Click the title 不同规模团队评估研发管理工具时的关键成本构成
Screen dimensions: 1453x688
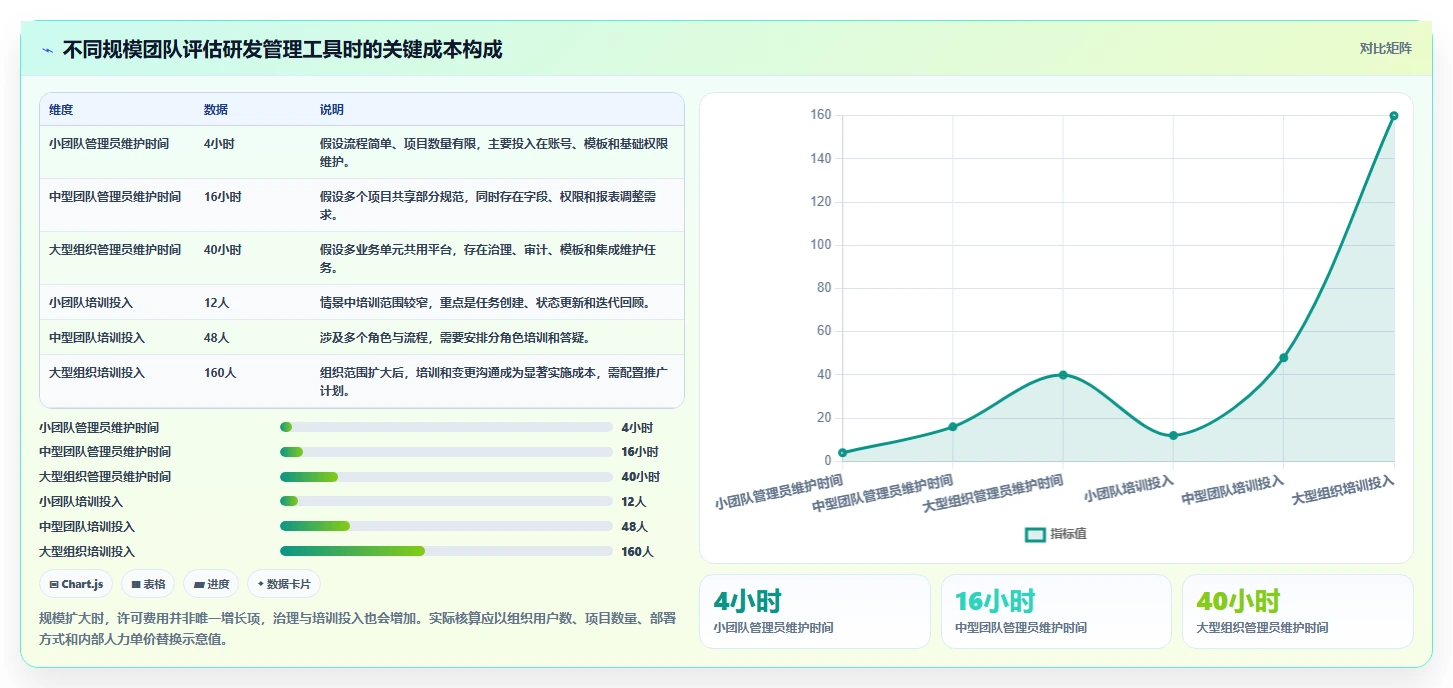(x=282, y=50)
